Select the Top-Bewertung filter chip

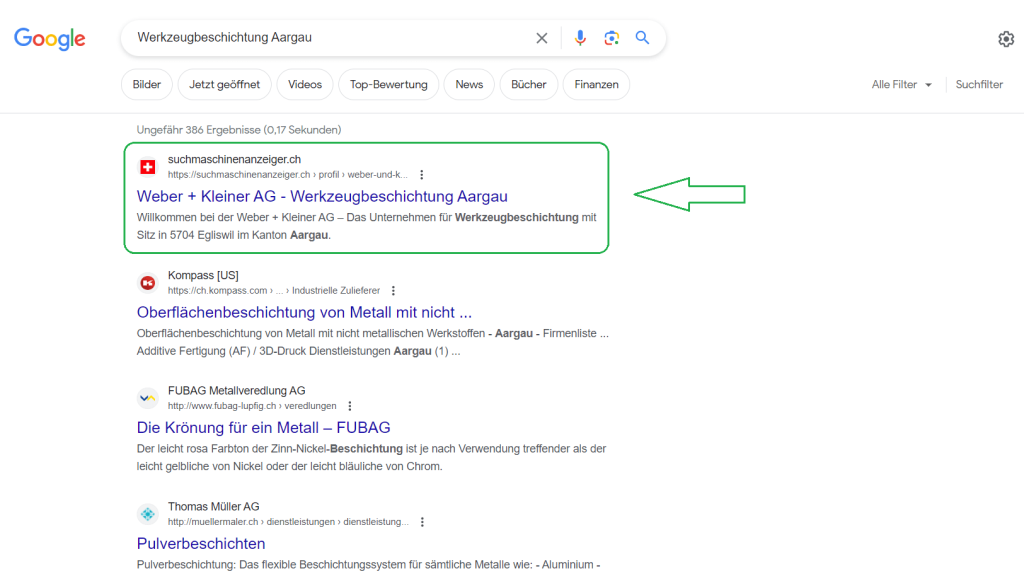point(389,84)
